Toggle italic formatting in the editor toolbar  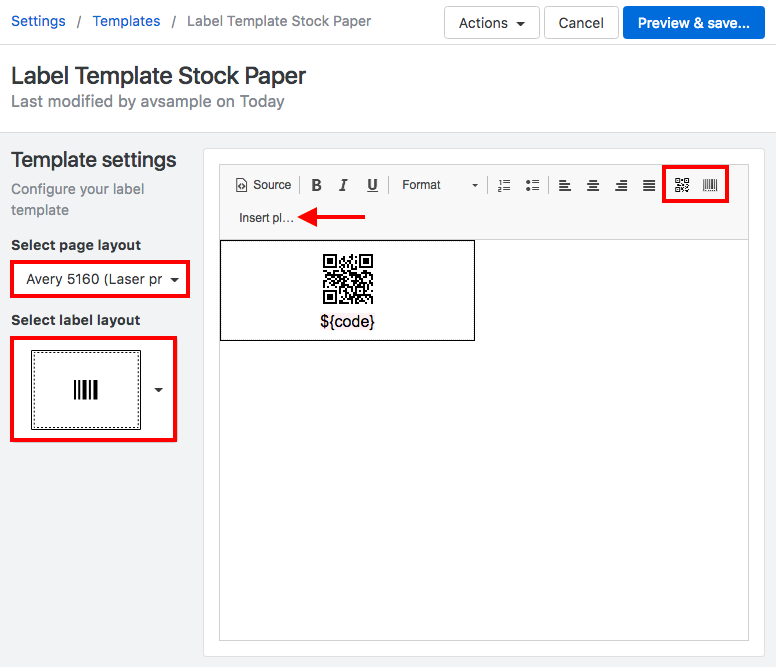(x=343, y=185)
